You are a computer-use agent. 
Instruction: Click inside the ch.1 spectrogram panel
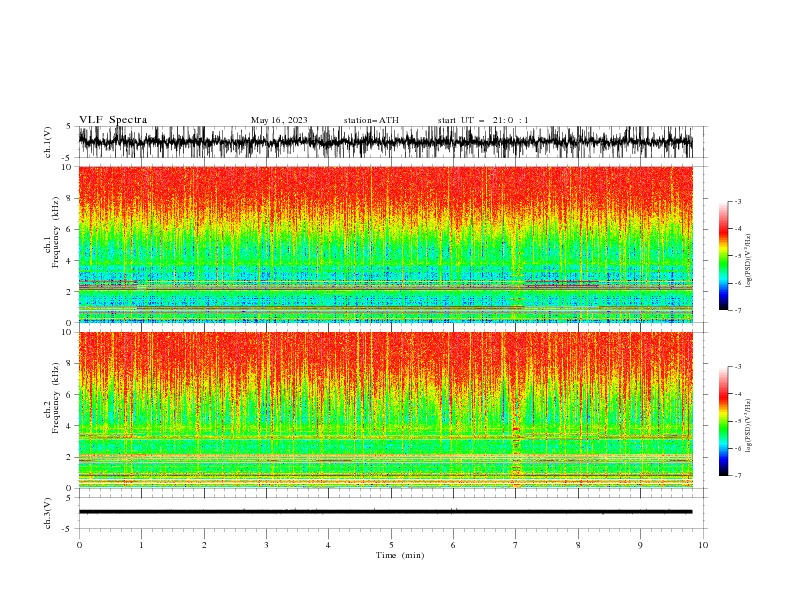385,244
